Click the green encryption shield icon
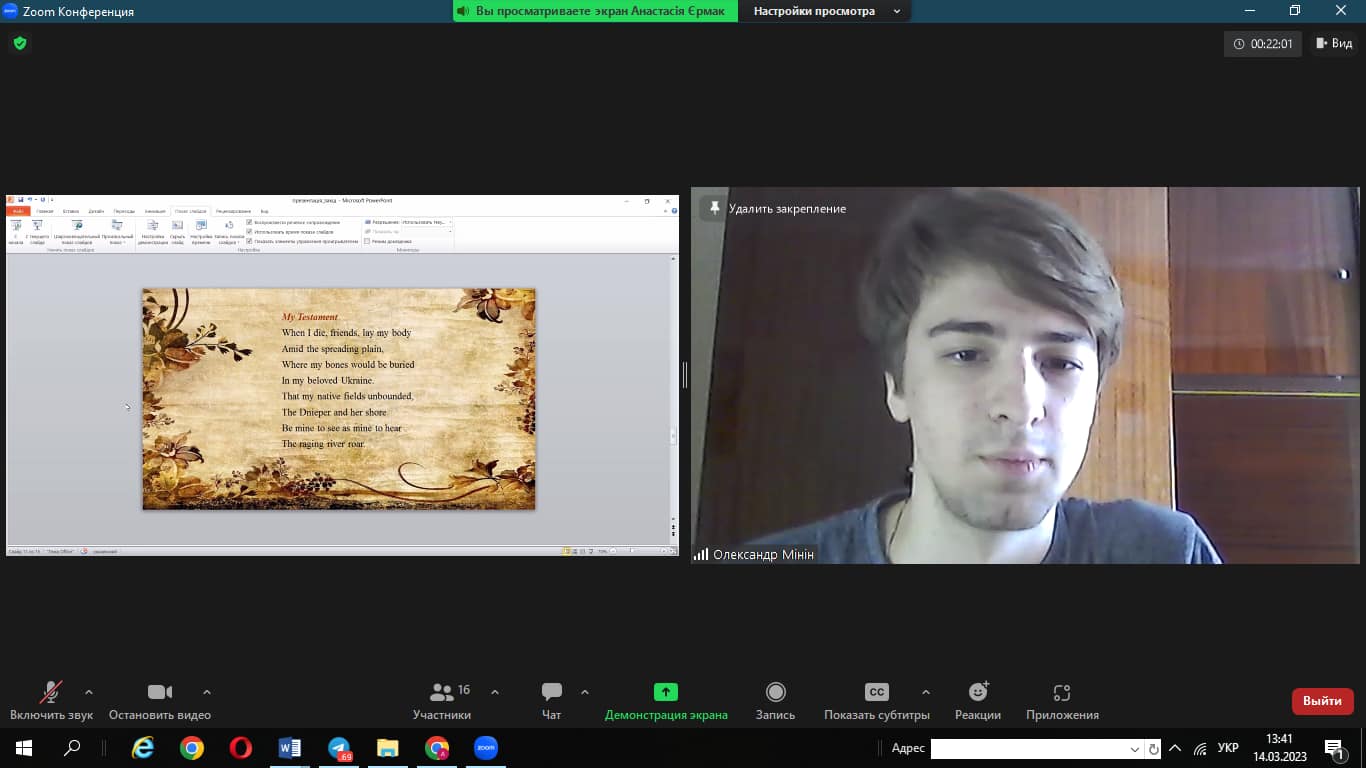Image resolution: width=1366 pixels, height=768 pixels. (19, 43)
